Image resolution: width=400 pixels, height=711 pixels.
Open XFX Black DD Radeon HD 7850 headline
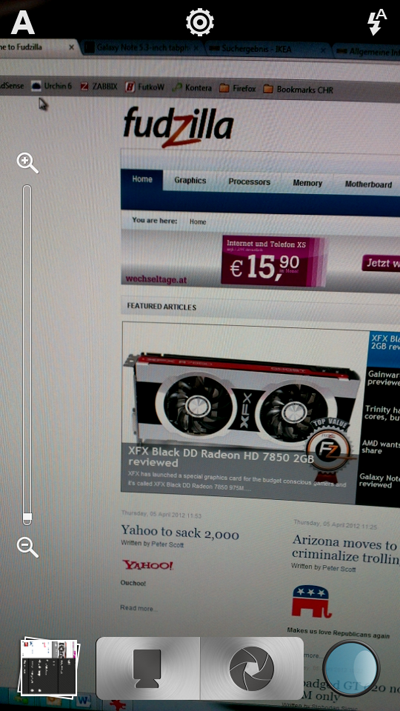(220, 457)
